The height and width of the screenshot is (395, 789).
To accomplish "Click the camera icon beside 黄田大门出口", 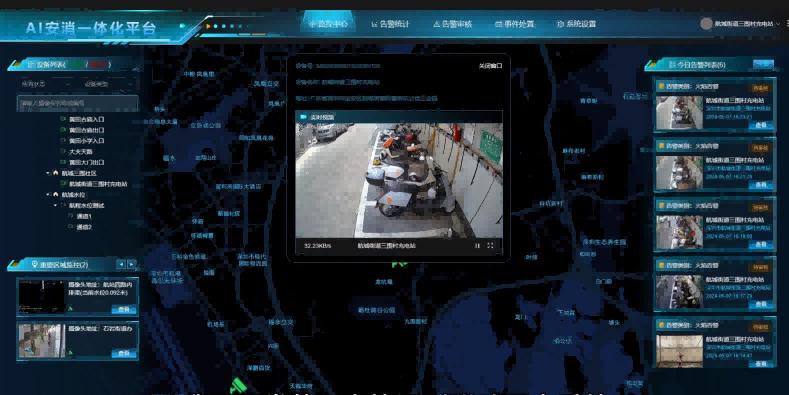I will (63, 163).
